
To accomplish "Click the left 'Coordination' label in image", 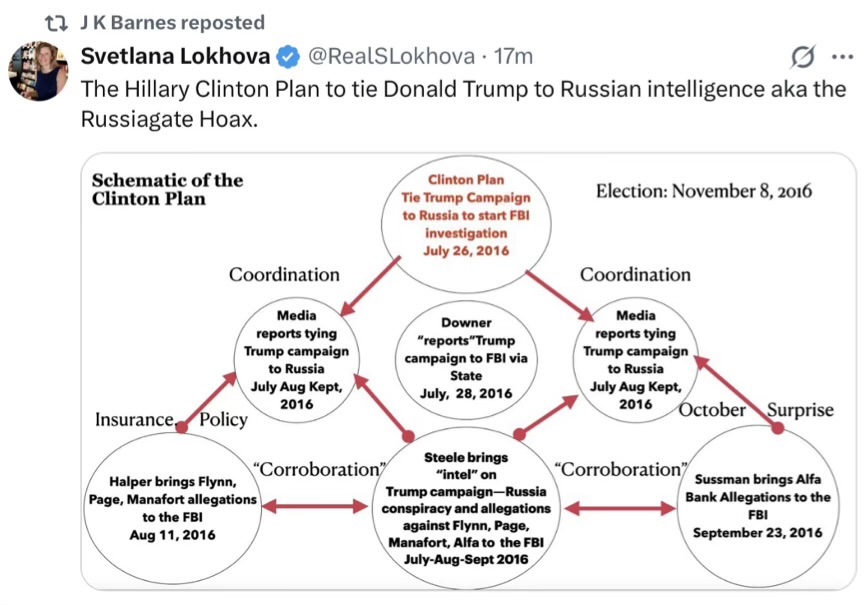I will click(284, 274).
